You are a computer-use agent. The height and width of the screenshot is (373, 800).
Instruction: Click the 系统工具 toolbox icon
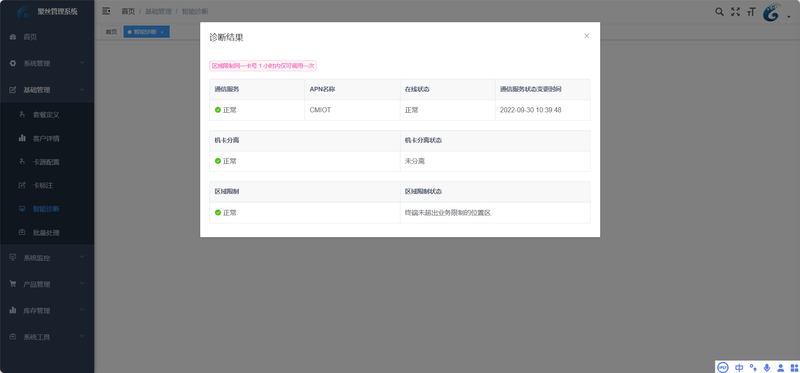coord(13,337)
